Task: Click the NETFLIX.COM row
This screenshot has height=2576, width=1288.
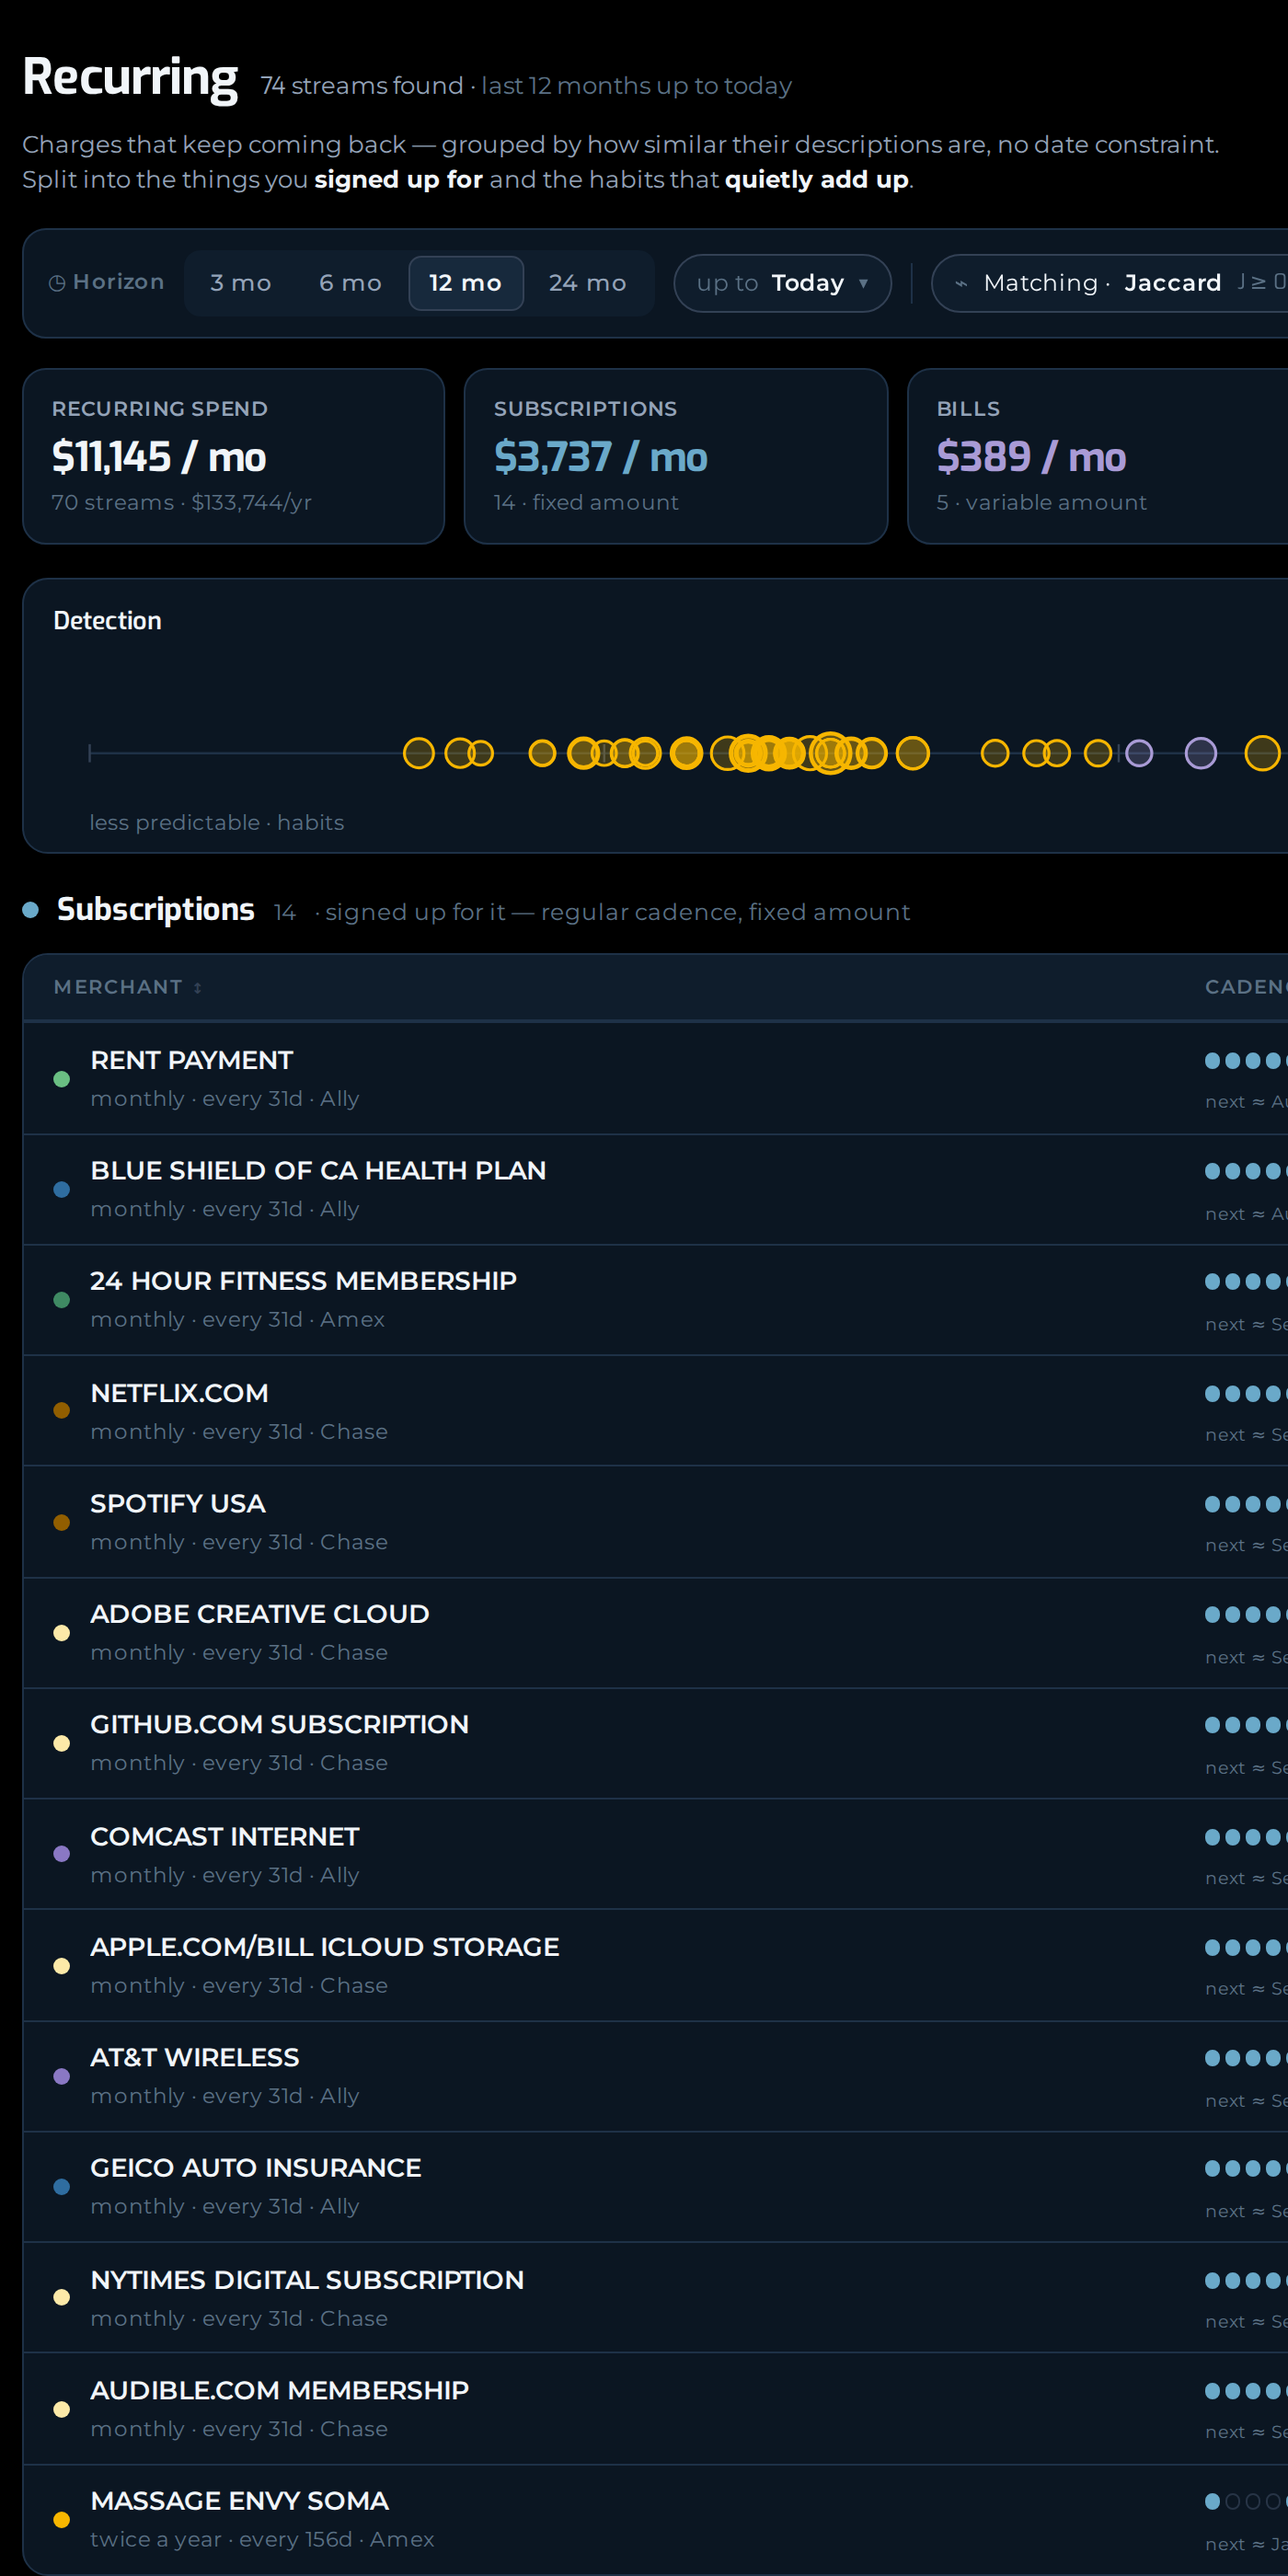Action: [655, 1410]
